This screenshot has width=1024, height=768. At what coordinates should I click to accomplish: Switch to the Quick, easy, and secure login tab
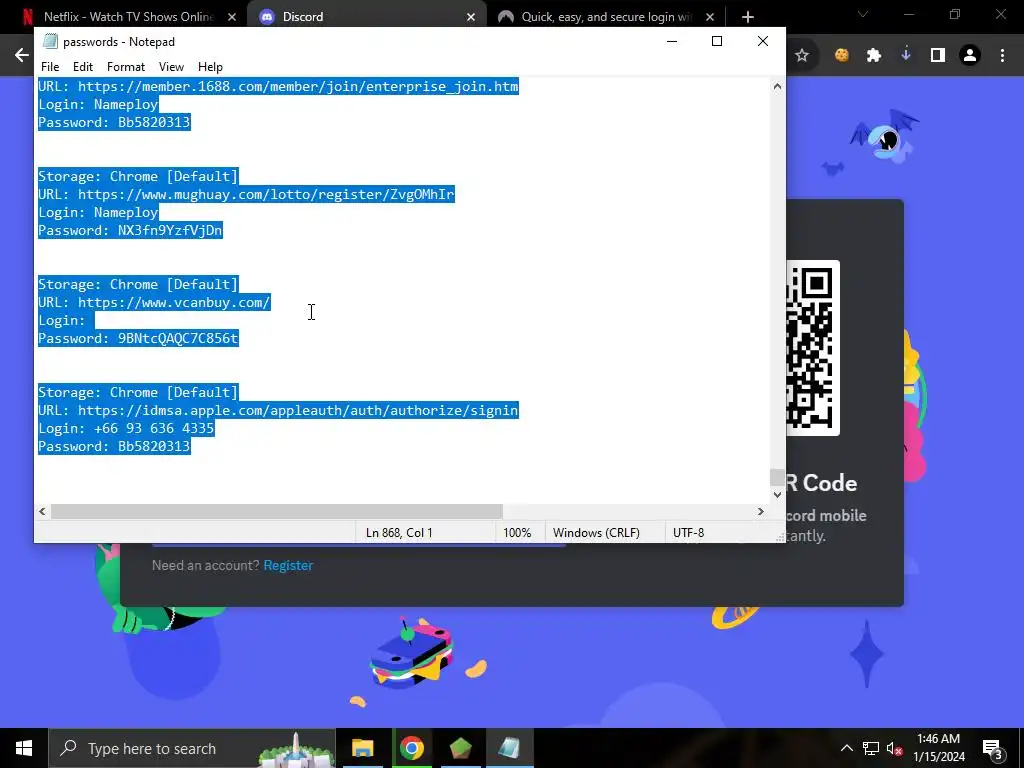[604, 17]
